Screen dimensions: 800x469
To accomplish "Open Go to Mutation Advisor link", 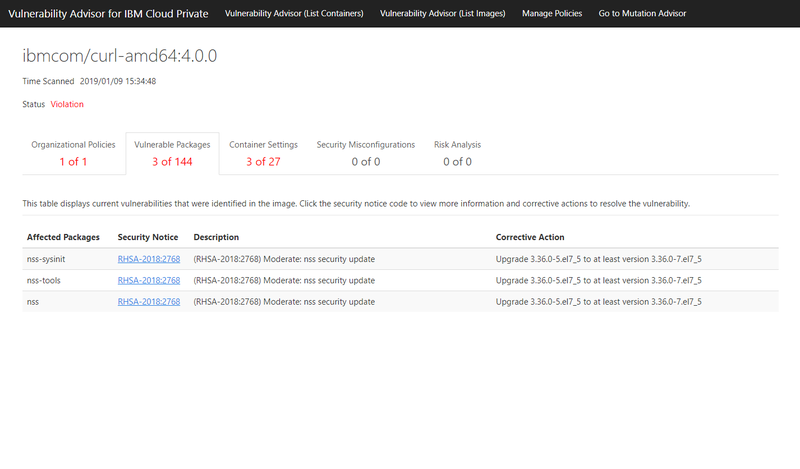I will (x=642, y=13).
